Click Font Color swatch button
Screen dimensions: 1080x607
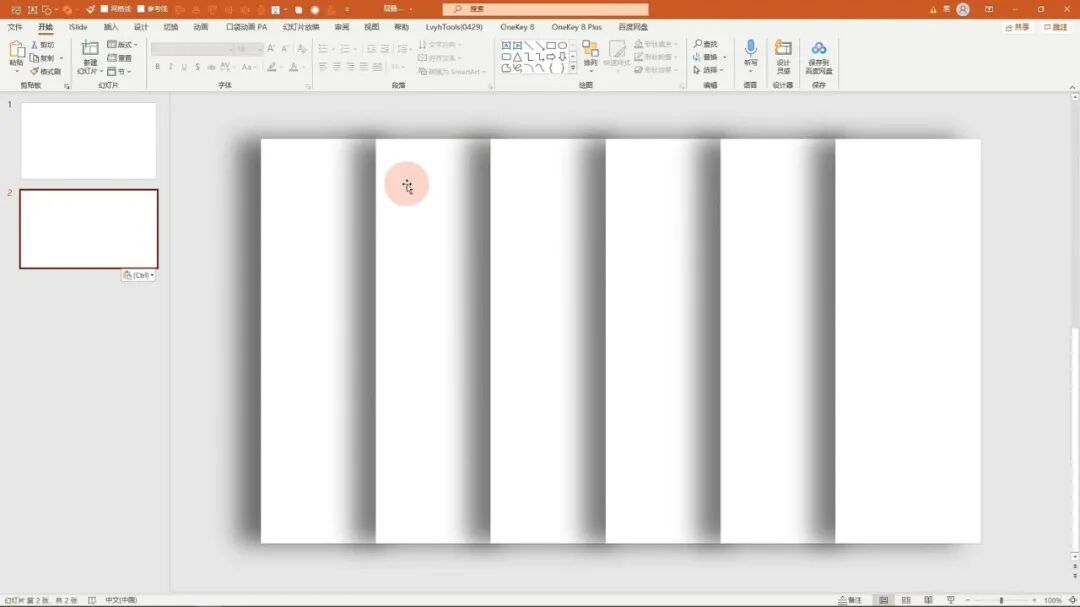[x=293, y=67]
